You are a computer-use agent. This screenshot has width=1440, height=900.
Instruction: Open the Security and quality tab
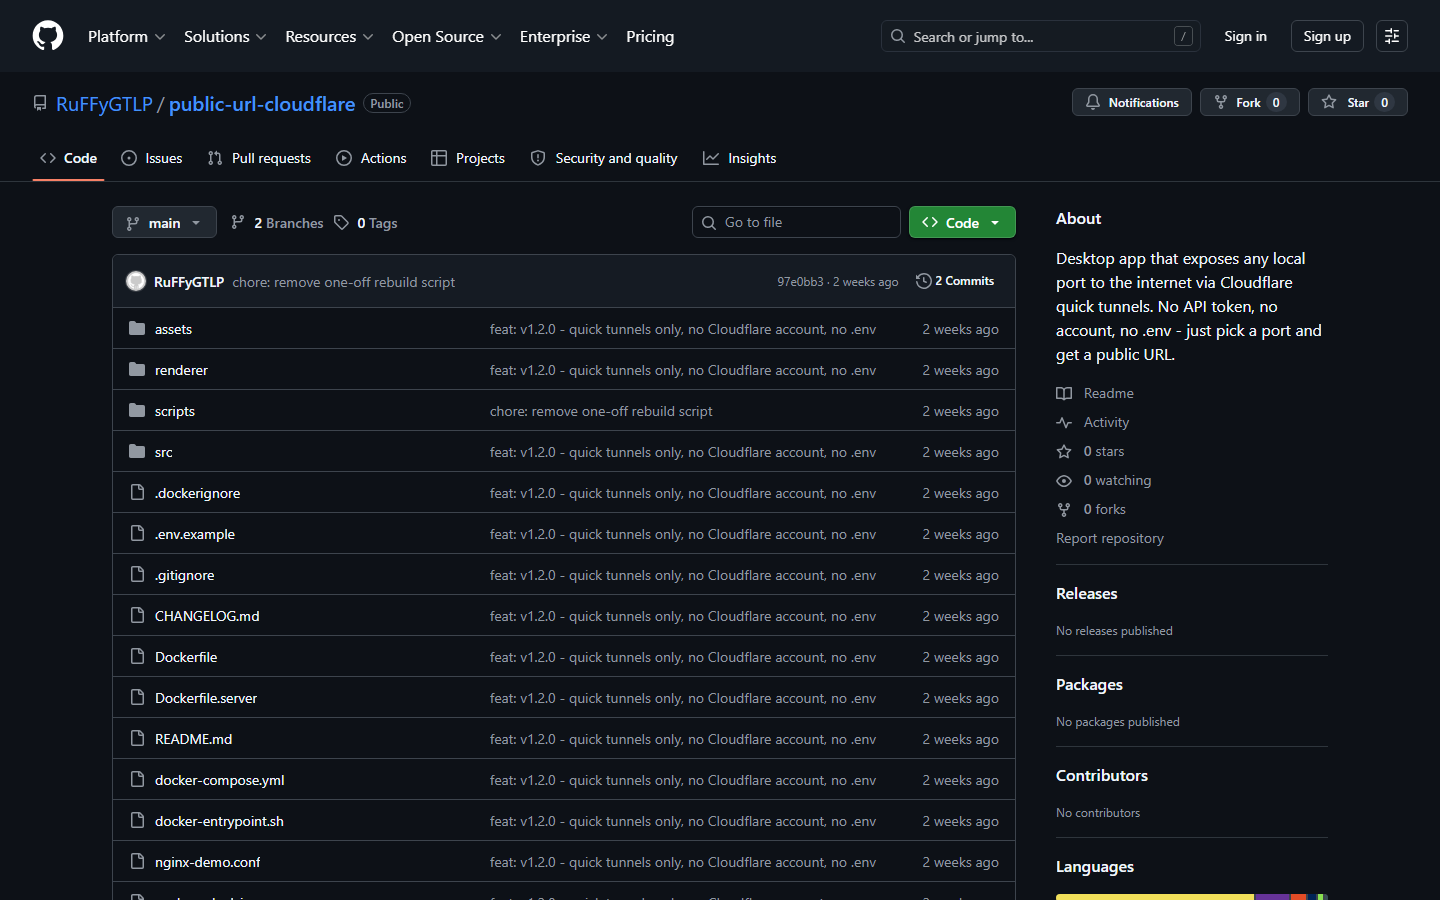[604, 158]
